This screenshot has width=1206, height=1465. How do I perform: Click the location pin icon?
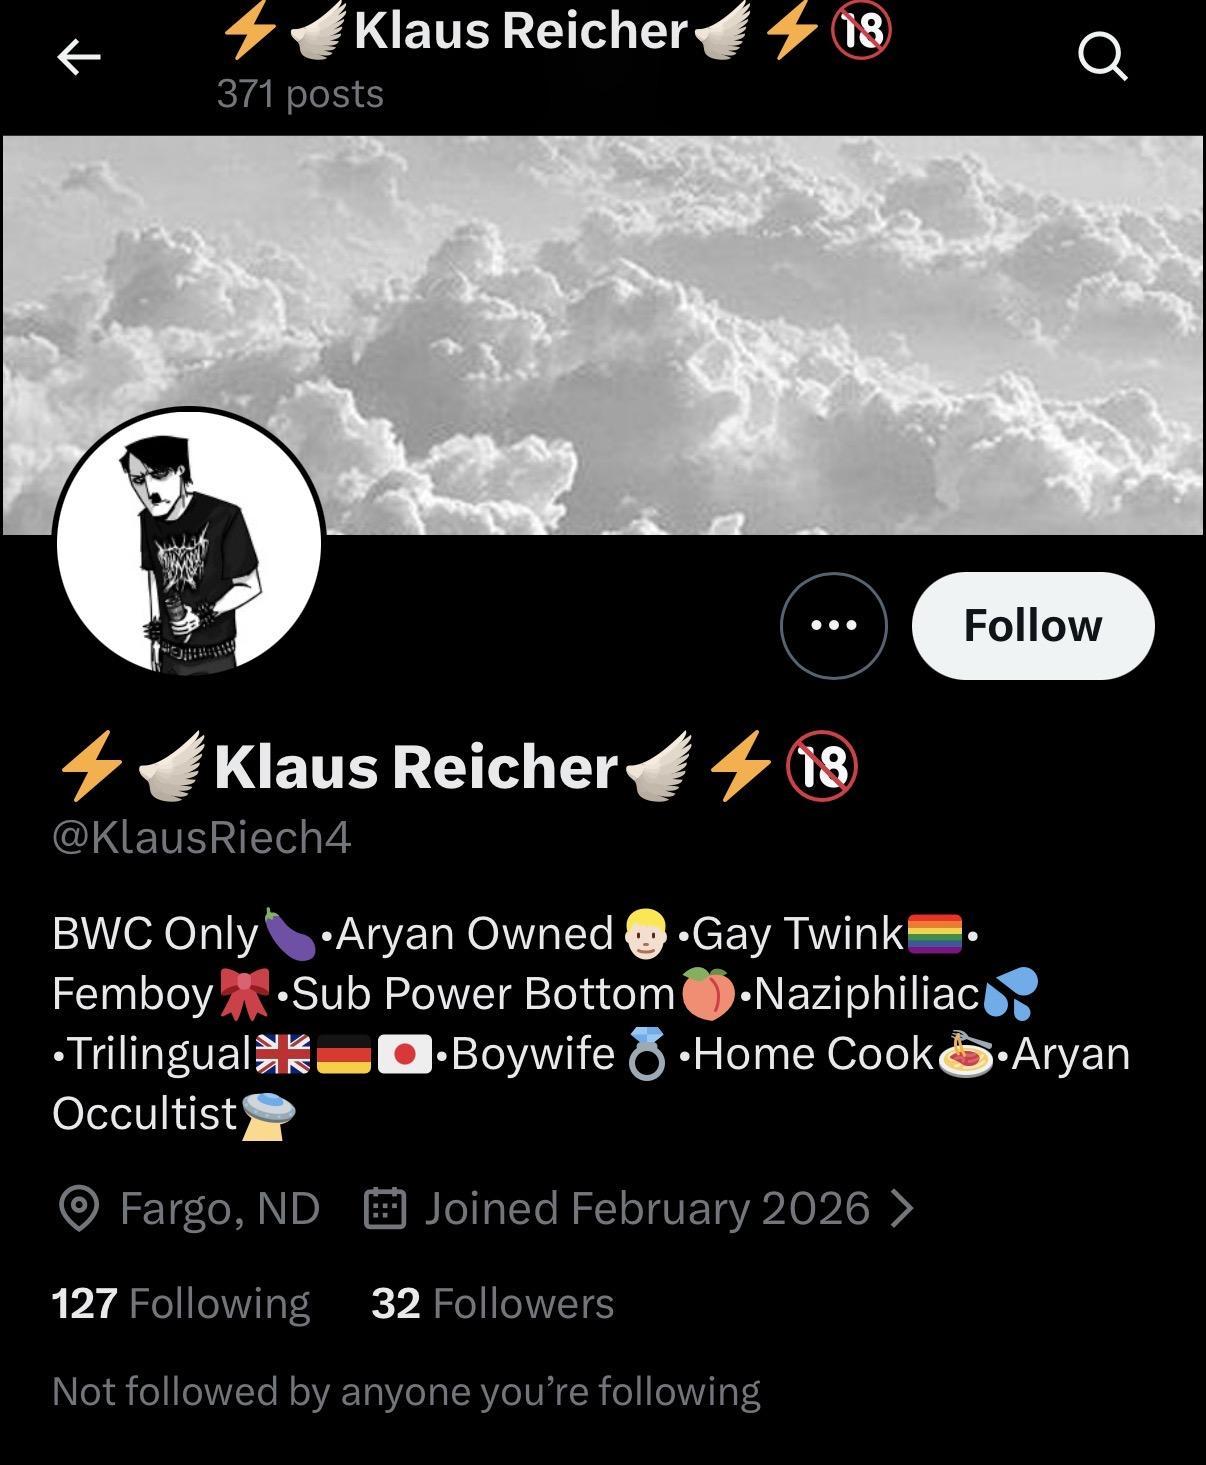pyautogui.click(x=79, y=1208)
